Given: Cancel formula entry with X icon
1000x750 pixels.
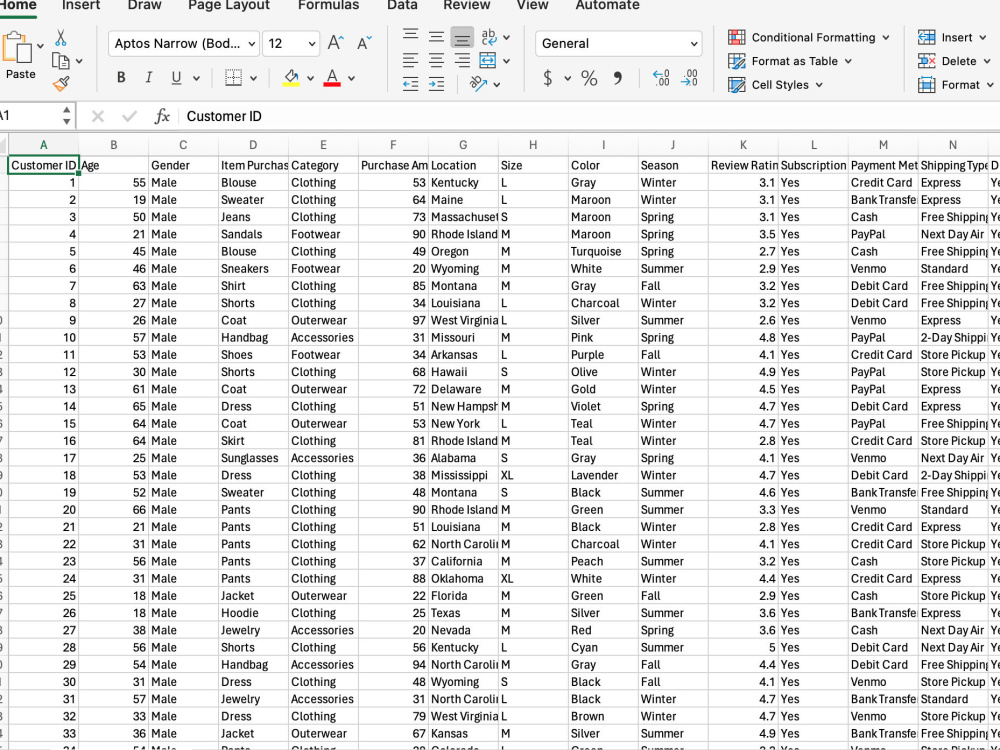Looking at the screenshot, I should coord(98,116).
